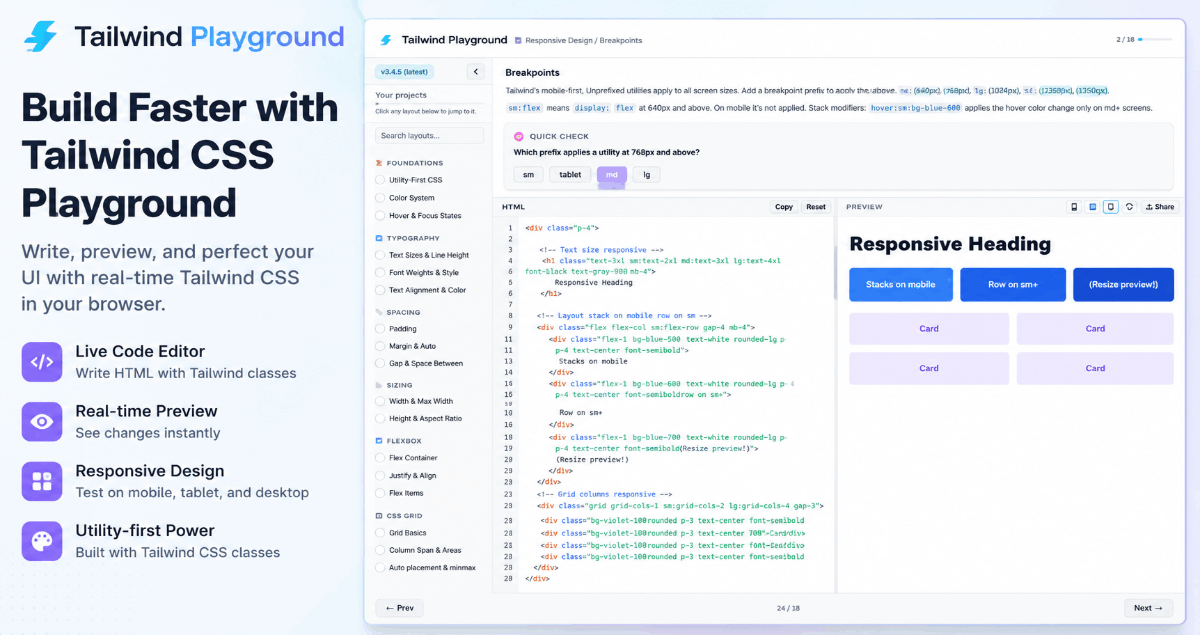Open the Grid Basics lesson

pos(407,533)
